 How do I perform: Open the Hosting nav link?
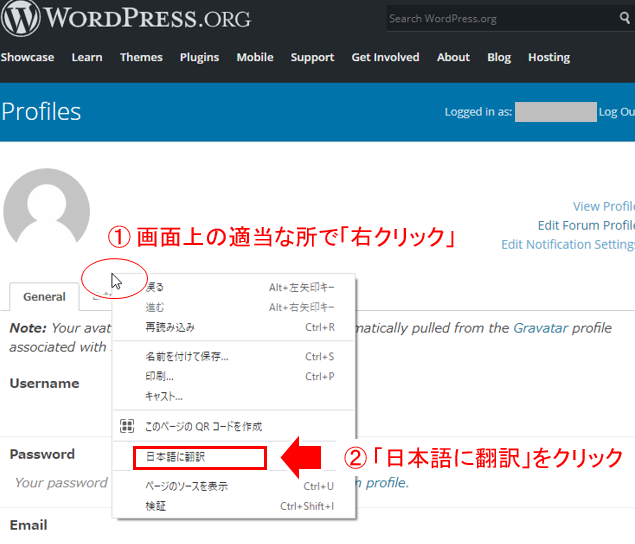click(549, 58)
